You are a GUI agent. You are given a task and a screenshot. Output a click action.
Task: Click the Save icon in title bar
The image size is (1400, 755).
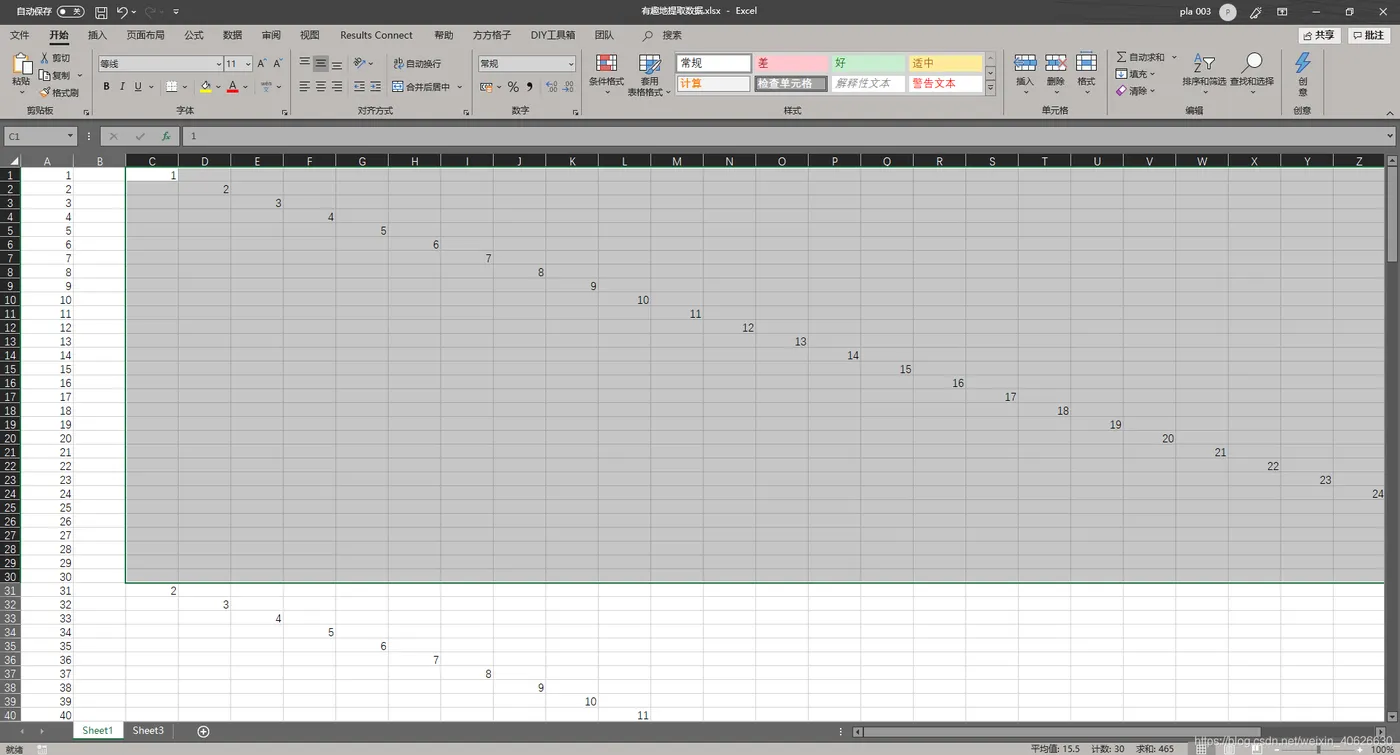pyautogui.click(x=101, y=12)
